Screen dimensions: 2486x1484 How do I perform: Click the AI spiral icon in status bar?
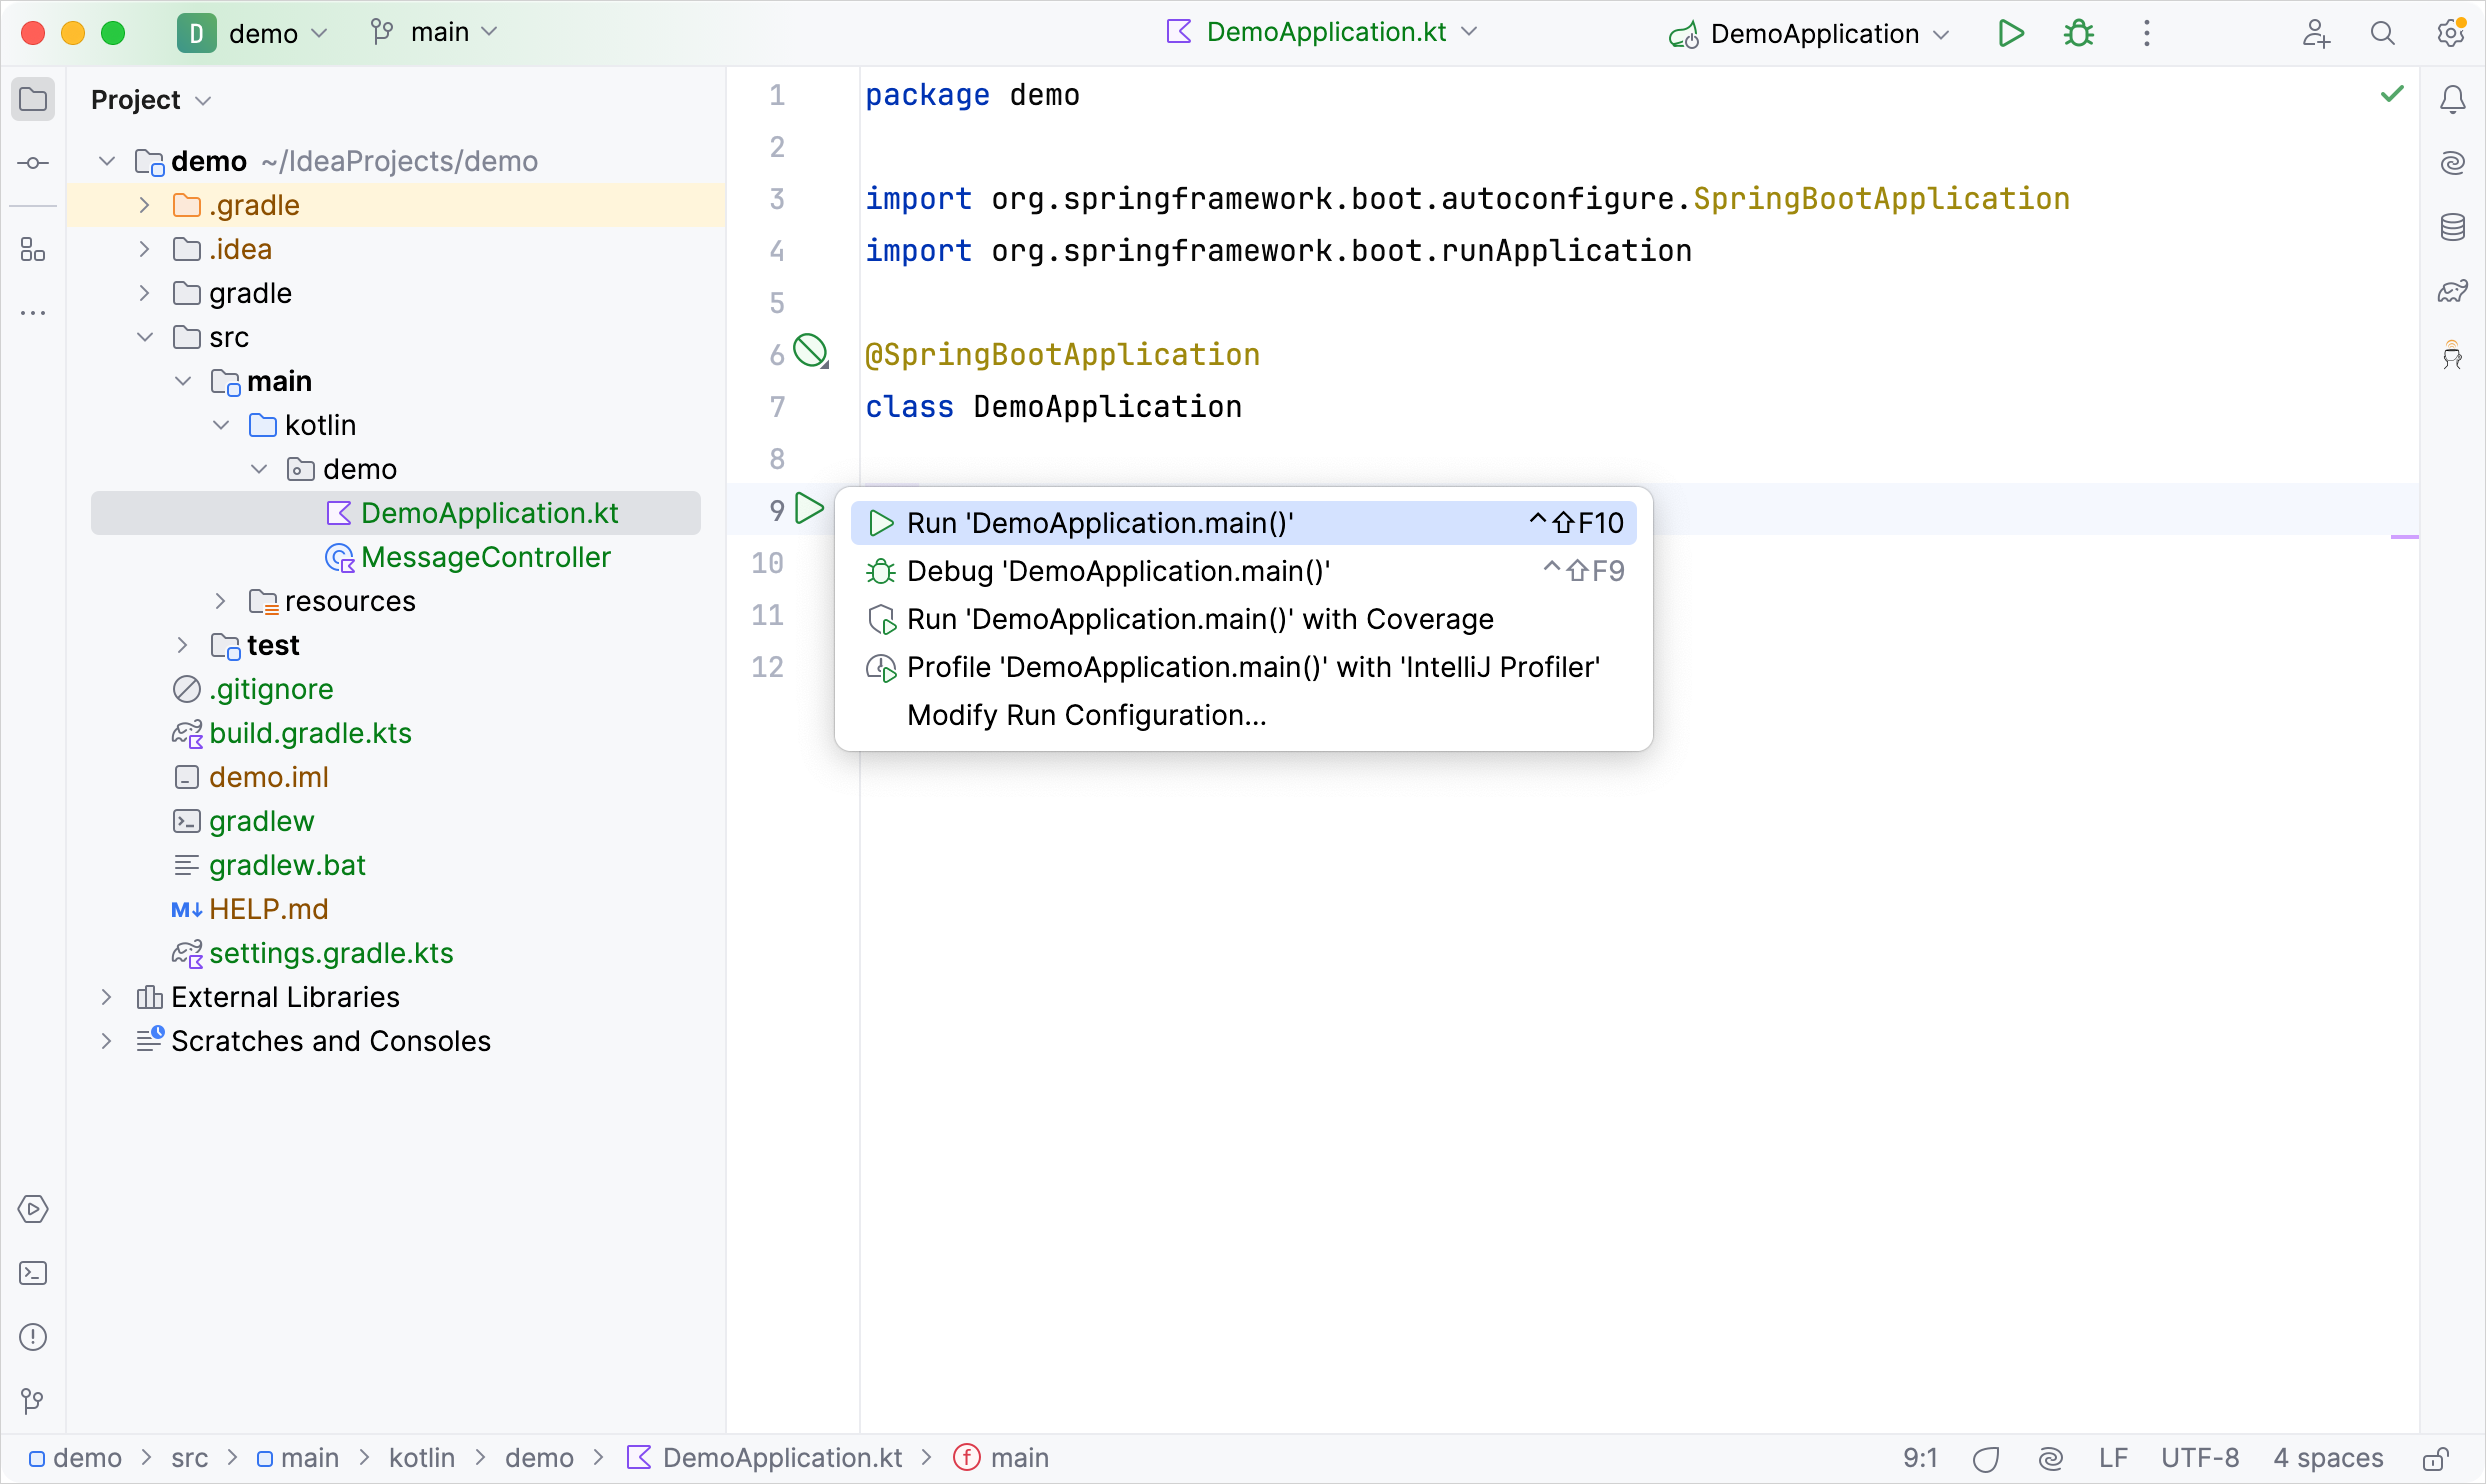coord(2051,1459)
